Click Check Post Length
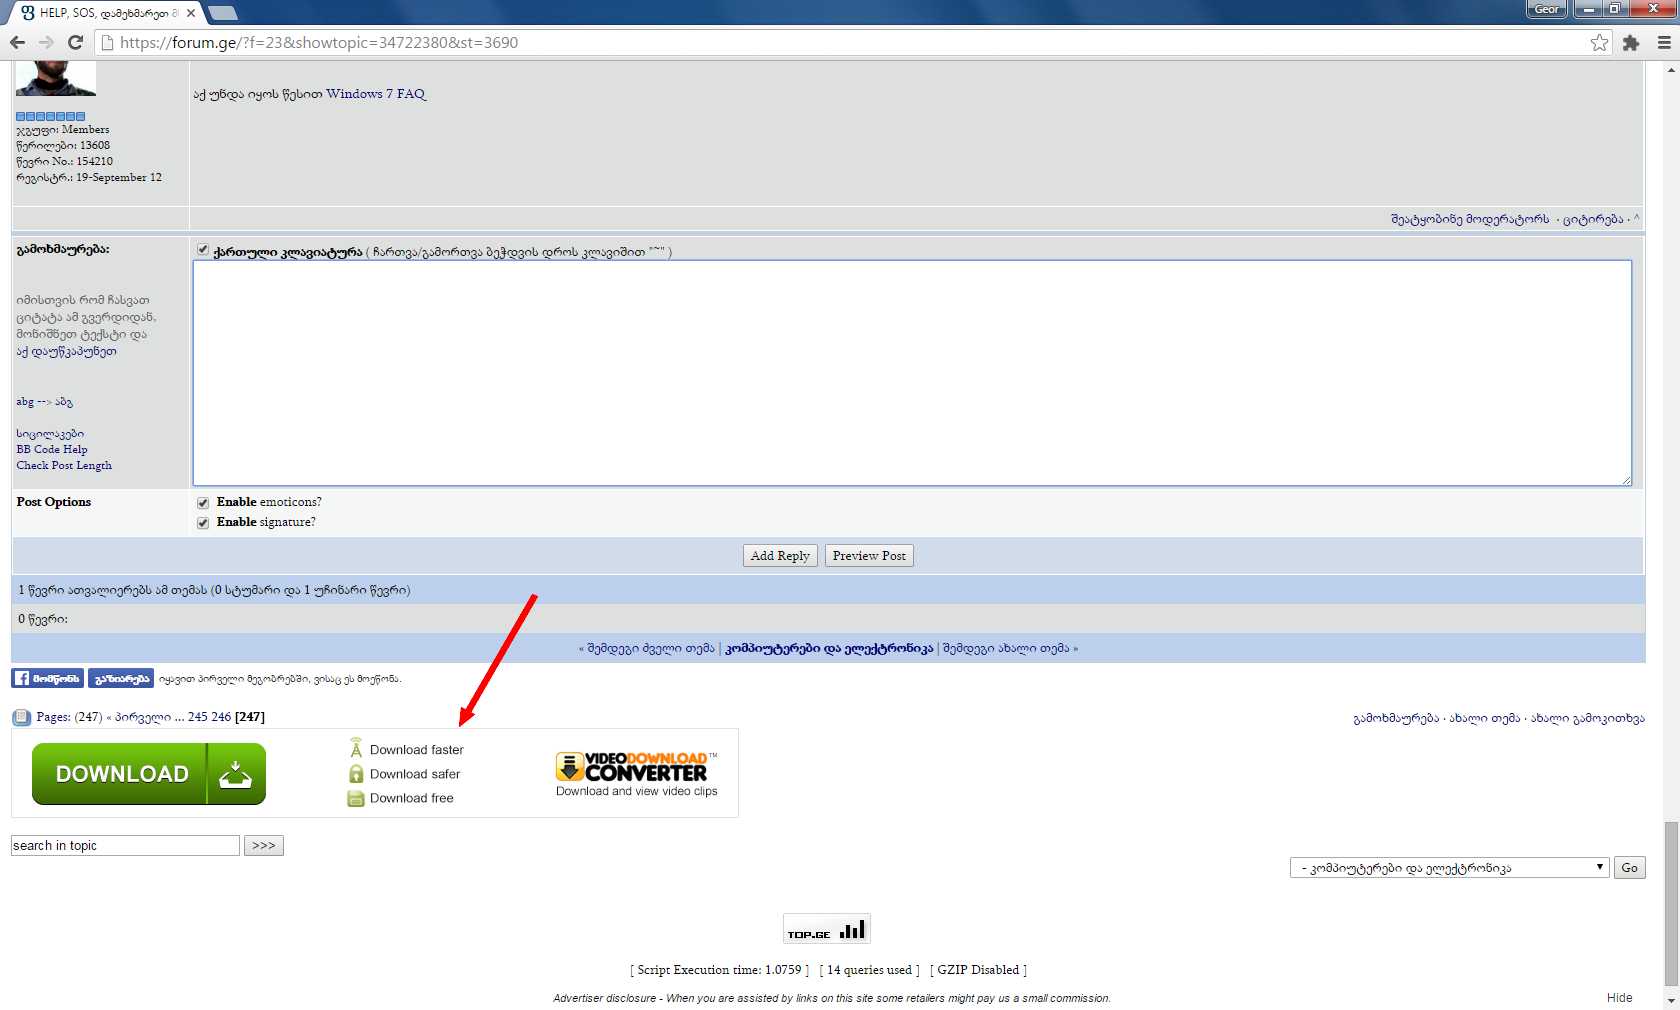This screenshot has height=1010, width=1680. 64,466
